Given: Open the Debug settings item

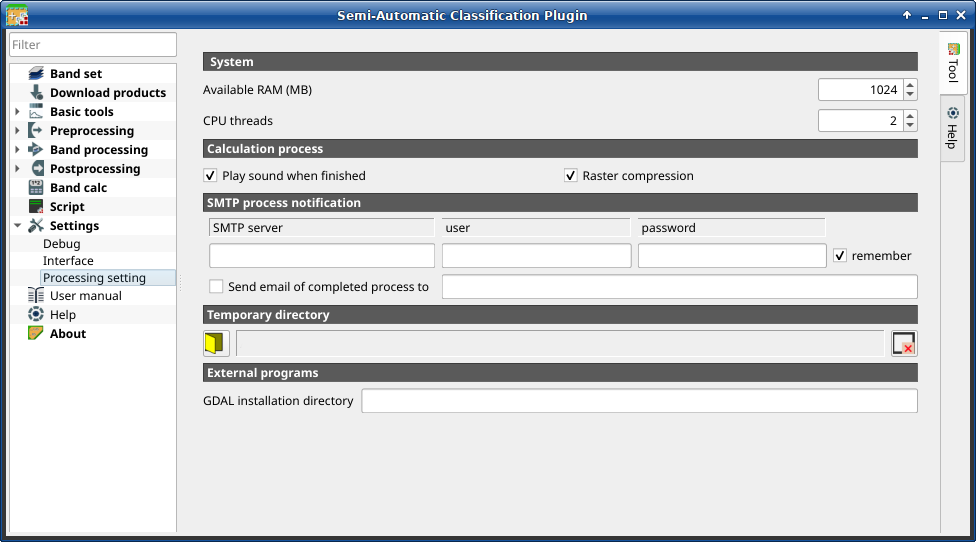Looking at the screenshot, I should [x=62, y=244].
